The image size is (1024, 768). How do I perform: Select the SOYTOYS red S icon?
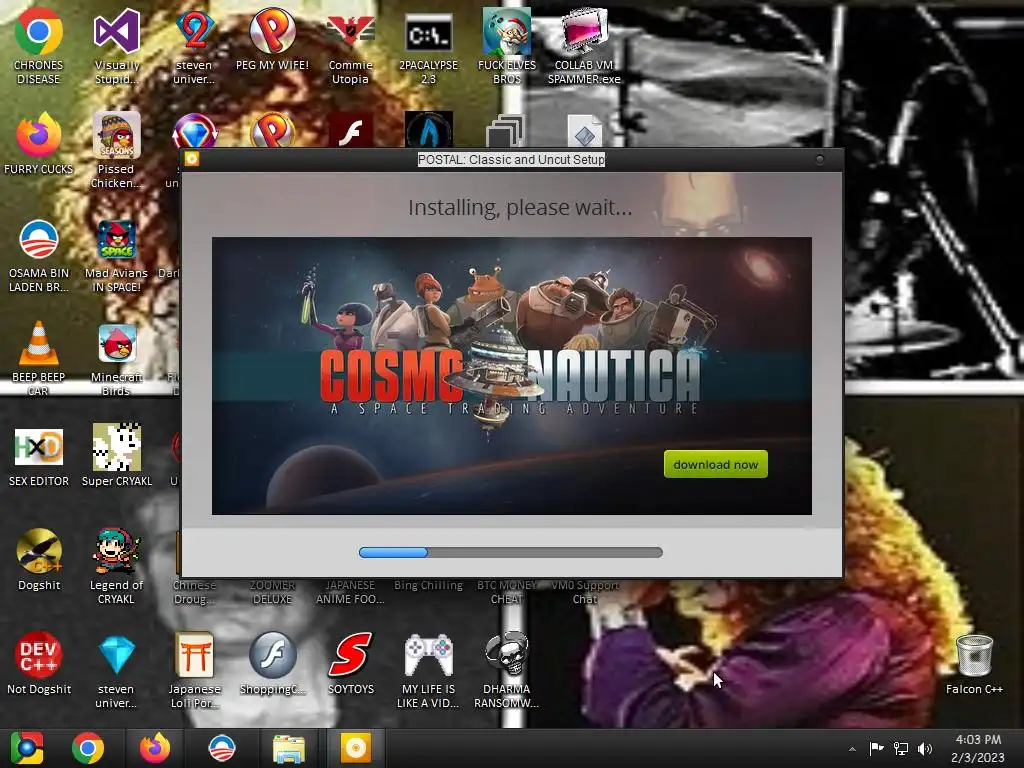point(351,664)
